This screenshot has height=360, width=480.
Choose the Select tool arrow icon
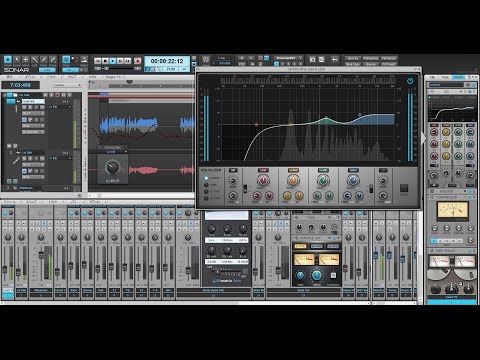(17, 60)
